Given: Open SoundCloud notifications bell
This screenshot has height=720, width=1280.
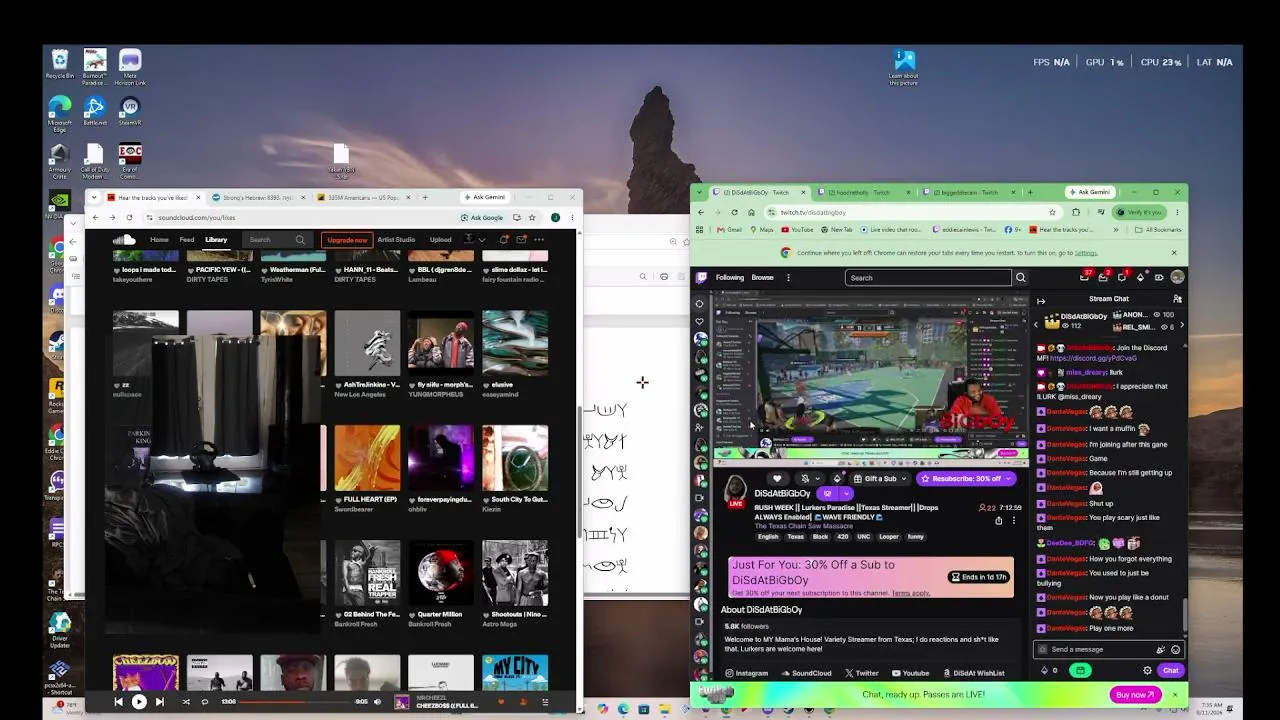Looking at the screenshot, I should [x=504, y=240].
